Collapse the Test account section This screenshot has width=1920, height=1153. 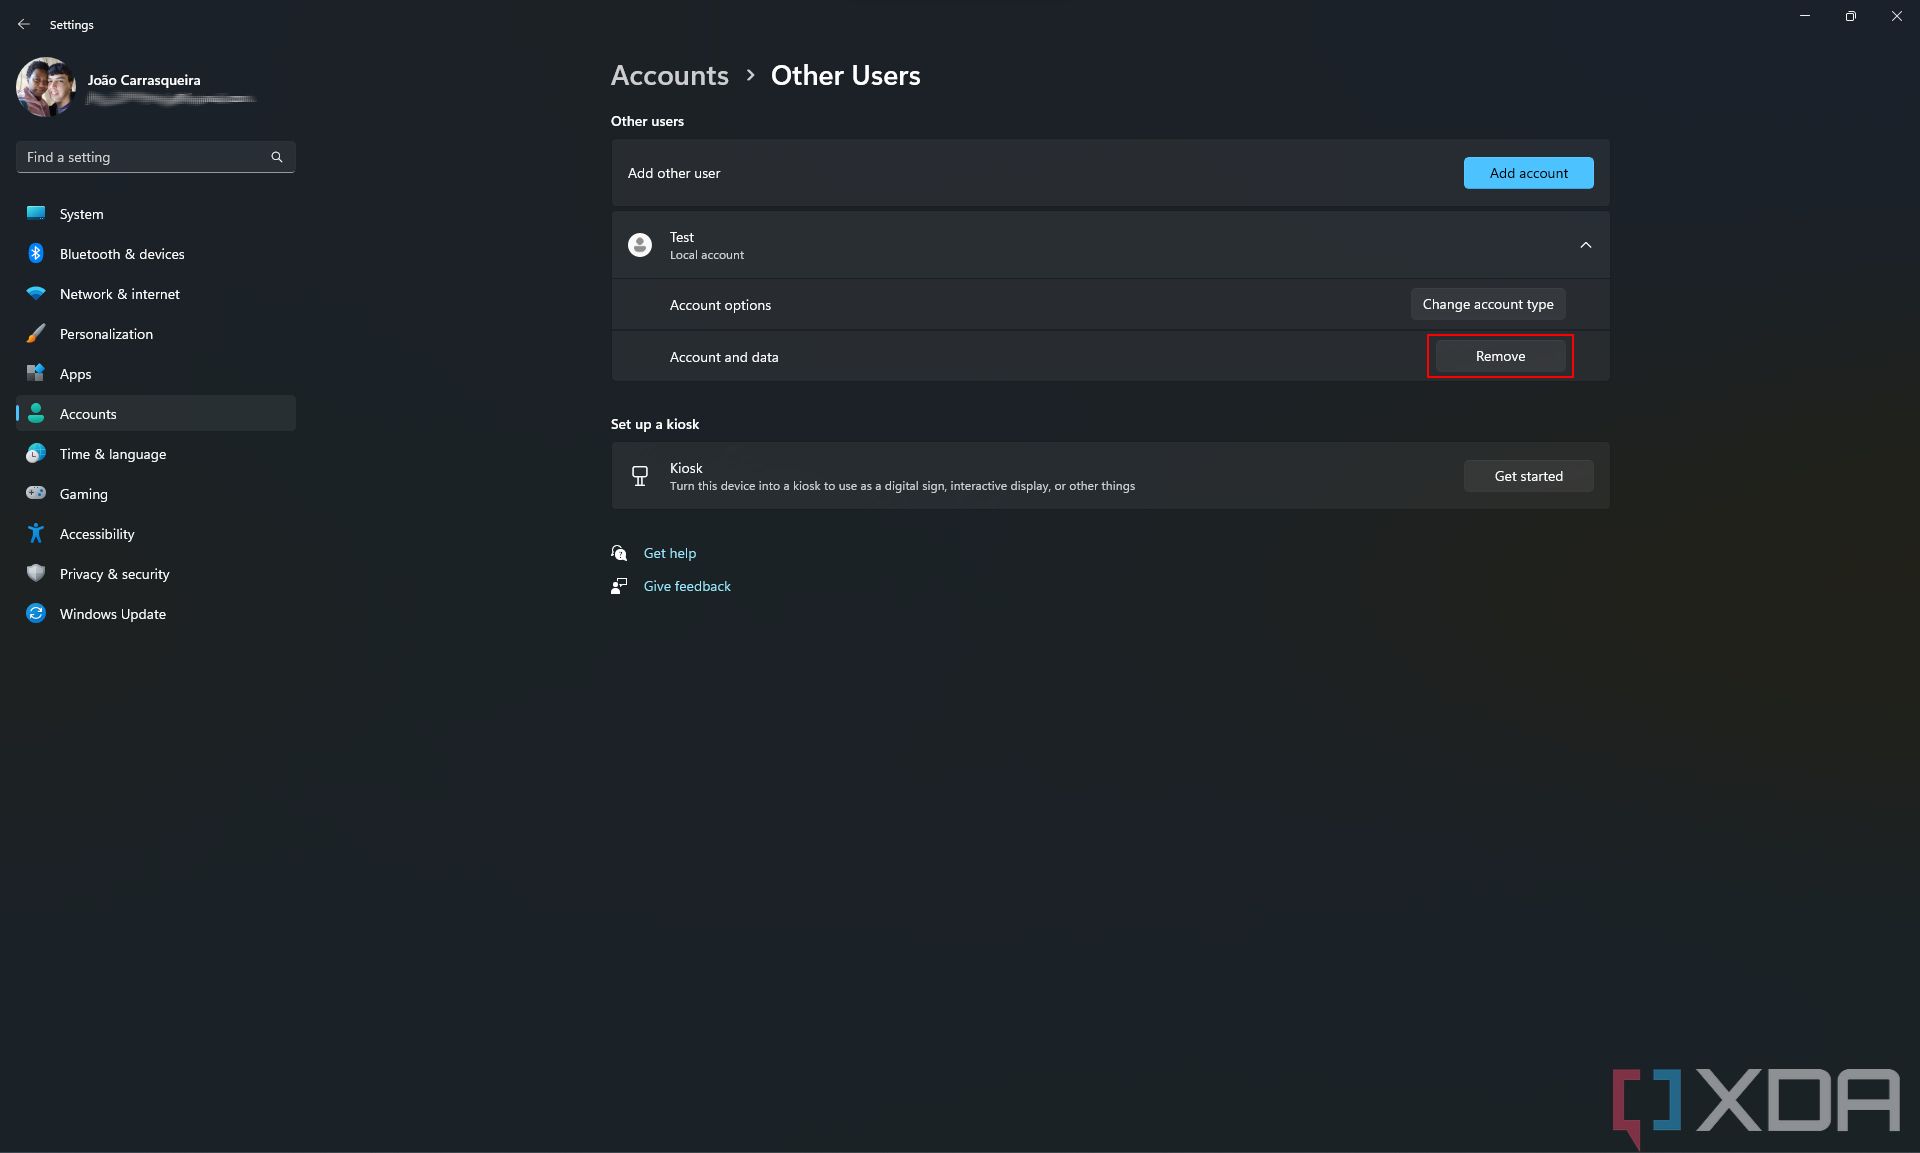click(1584, 244)
